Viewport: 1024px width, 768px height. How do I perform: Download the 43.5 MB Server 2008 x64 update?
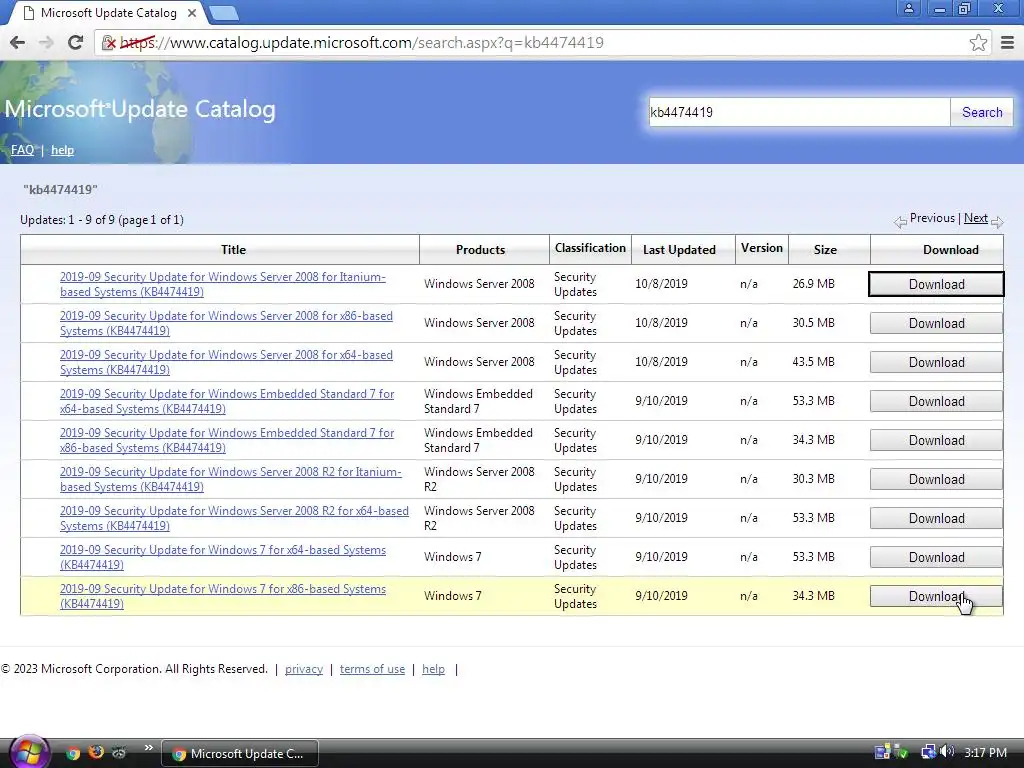(936, 362)
